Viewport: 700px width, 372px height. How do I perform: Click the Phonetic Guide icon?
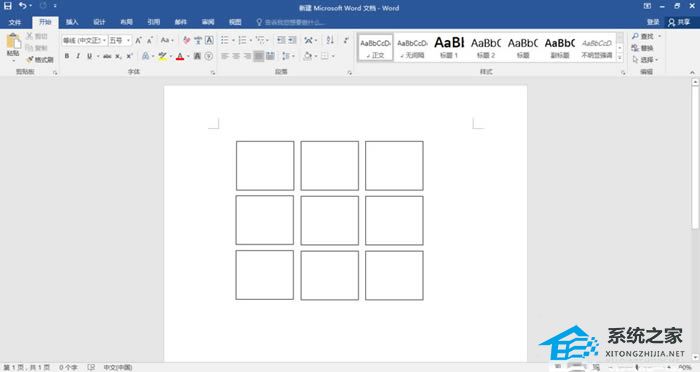pos(198,40)
